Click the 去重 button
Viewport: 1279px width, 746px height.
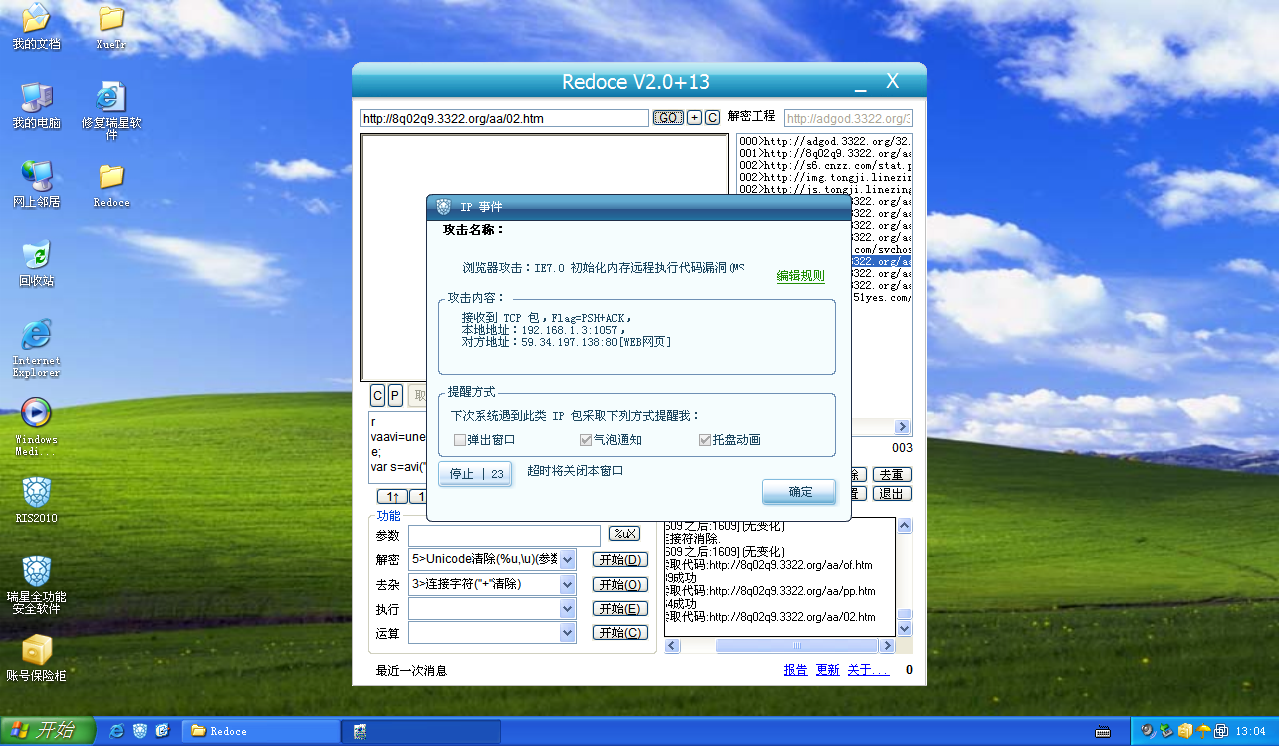(892, 474)
